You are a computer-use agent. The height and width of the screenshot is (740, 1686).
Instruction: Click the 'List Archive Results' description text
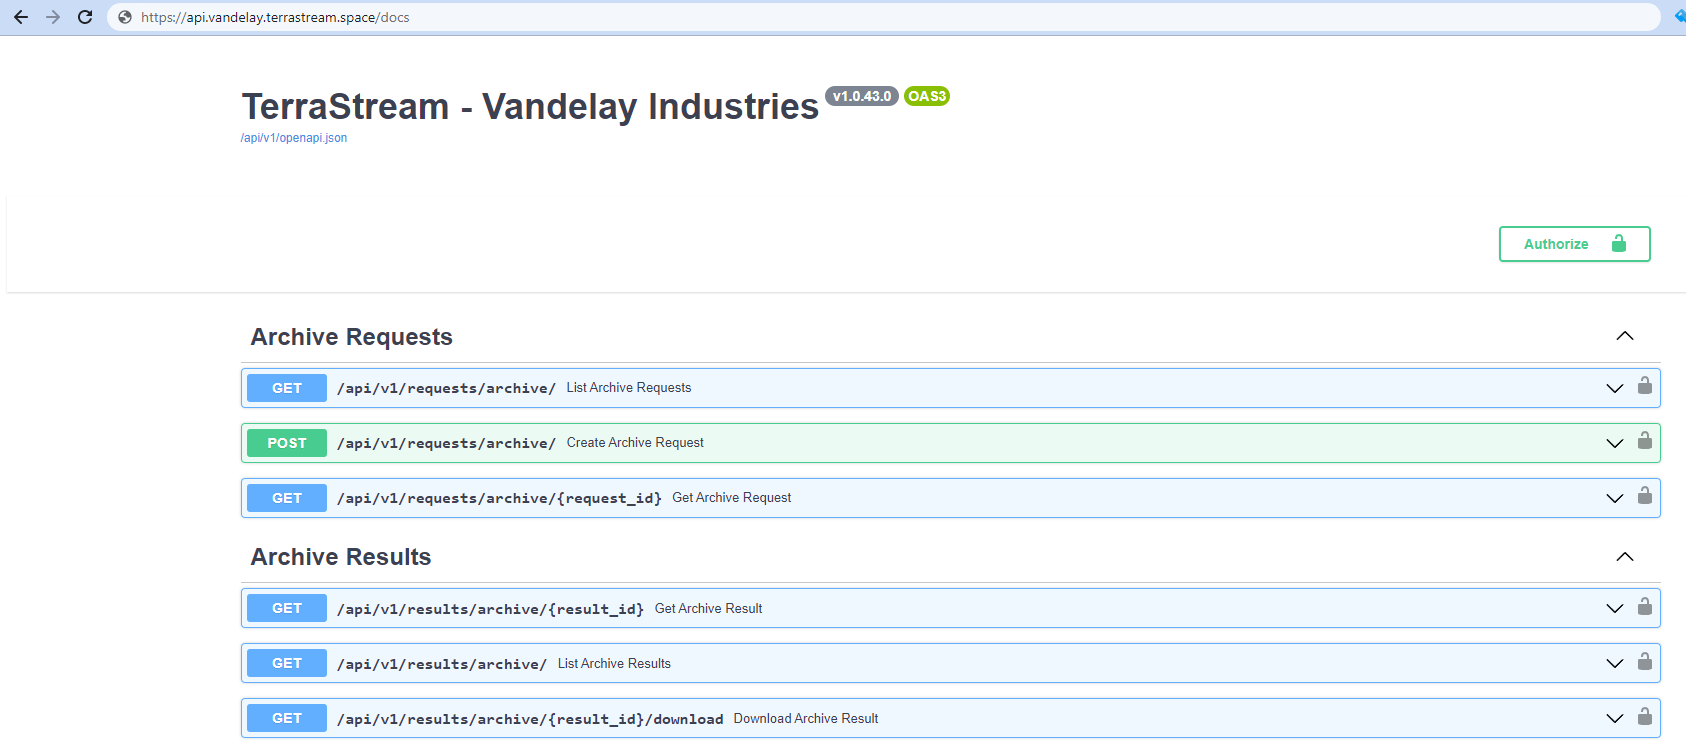(x=614, y=663)
